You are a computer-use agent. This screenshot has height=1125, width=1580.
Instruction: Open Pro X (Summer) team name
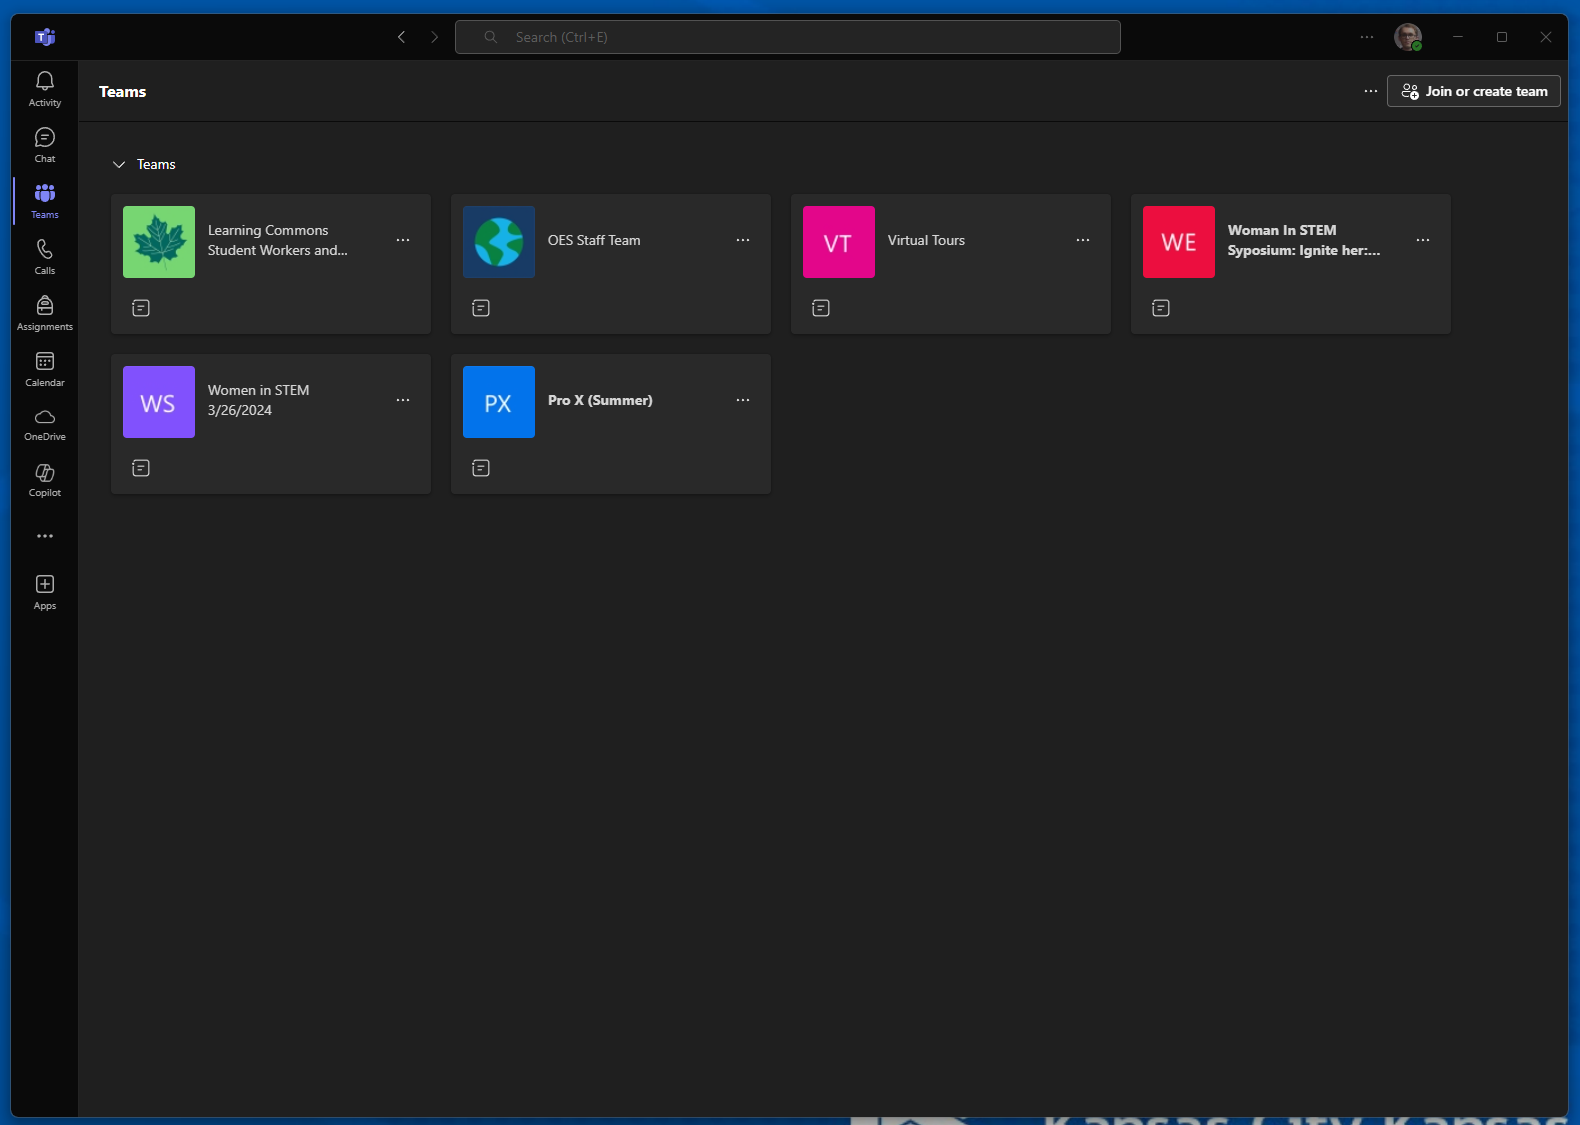(600, 400)
